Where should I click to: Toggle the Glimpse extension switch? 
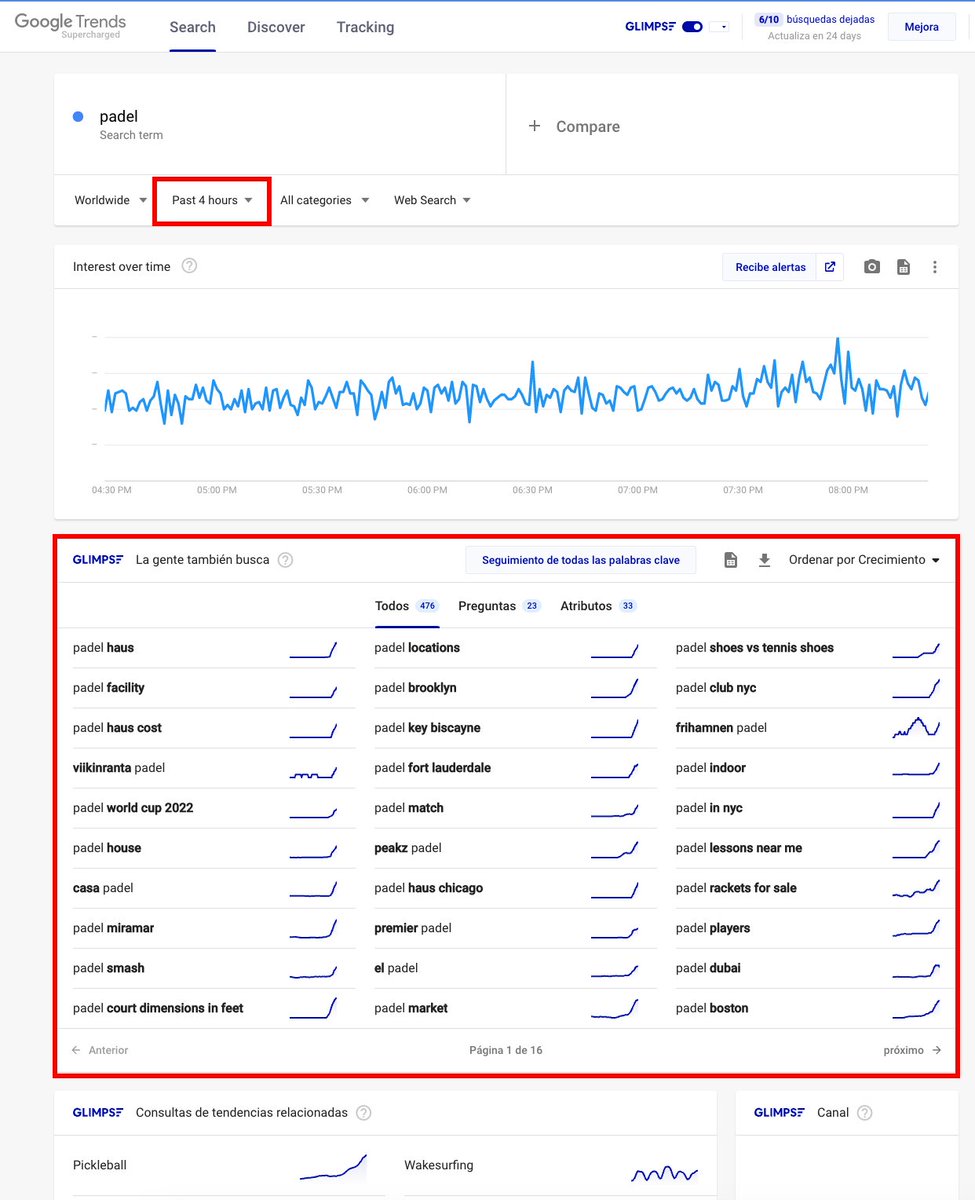click(692, 27)
